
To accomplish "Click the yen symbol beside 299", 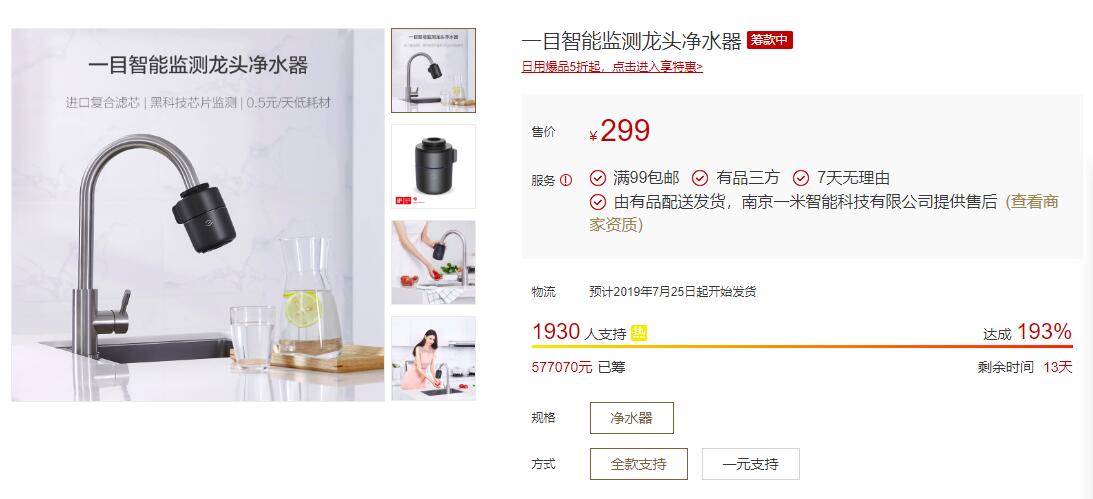I will click(593, 136).
